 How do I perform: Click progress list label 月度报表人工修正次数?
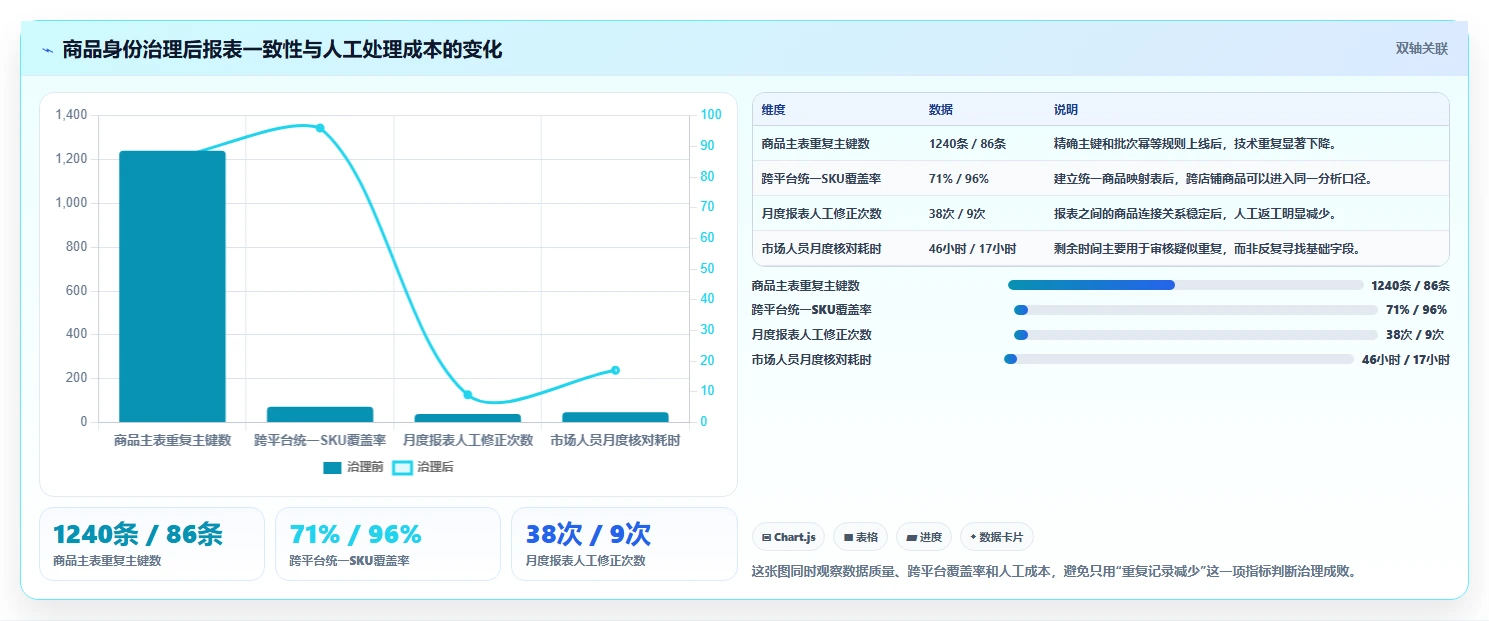[x=812, y=335]
